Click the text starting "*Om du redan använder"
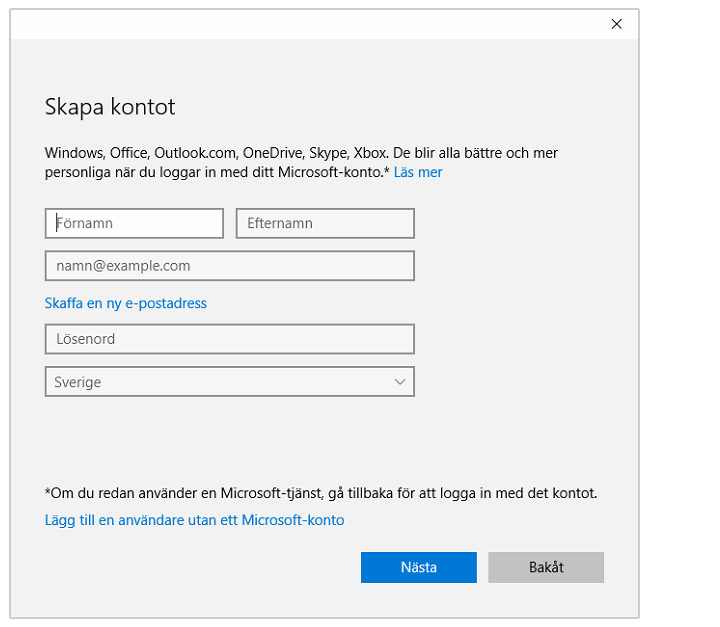 tap(321, 493)
